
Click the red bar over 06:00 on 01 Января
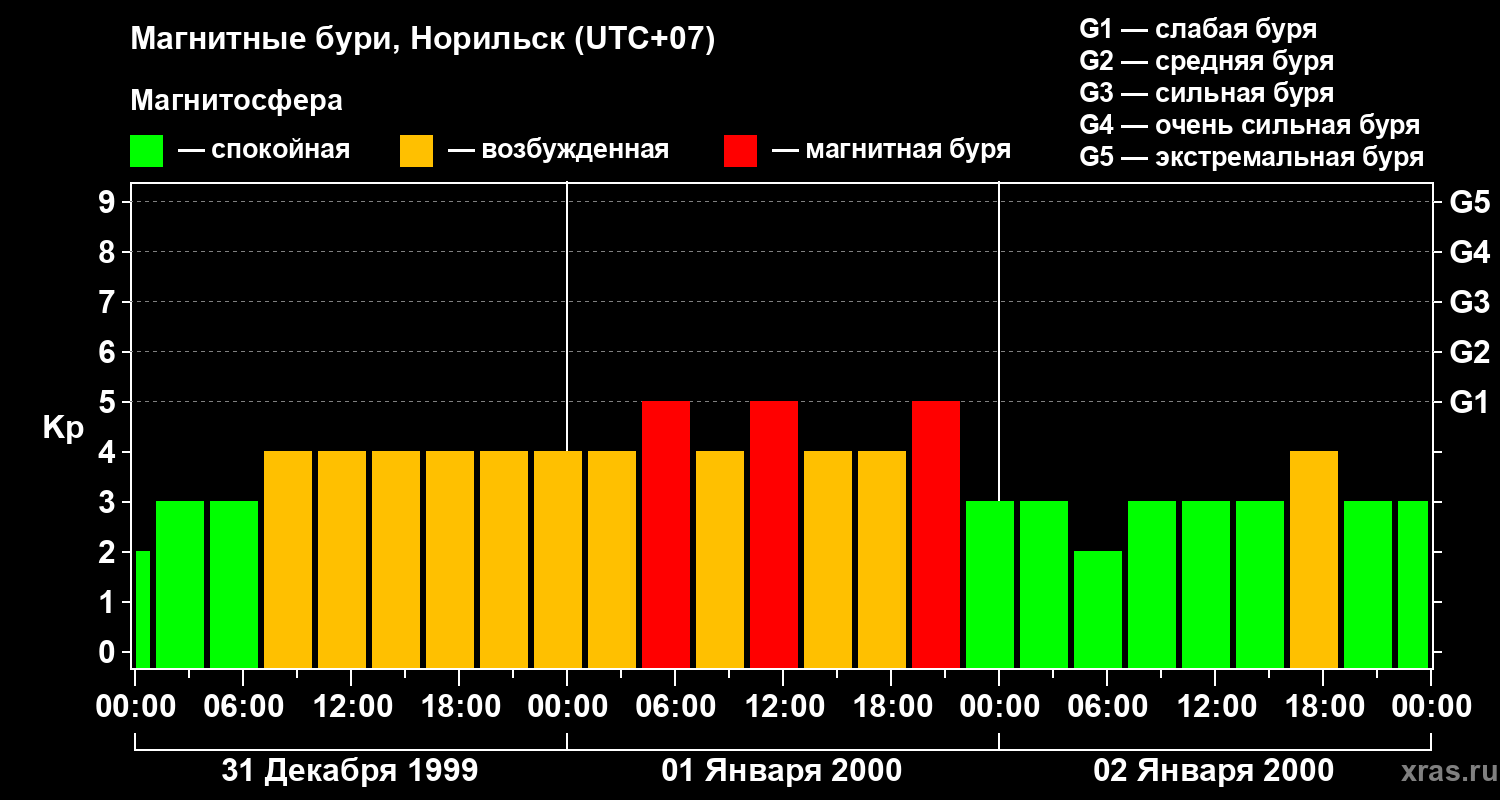[666, 534]
